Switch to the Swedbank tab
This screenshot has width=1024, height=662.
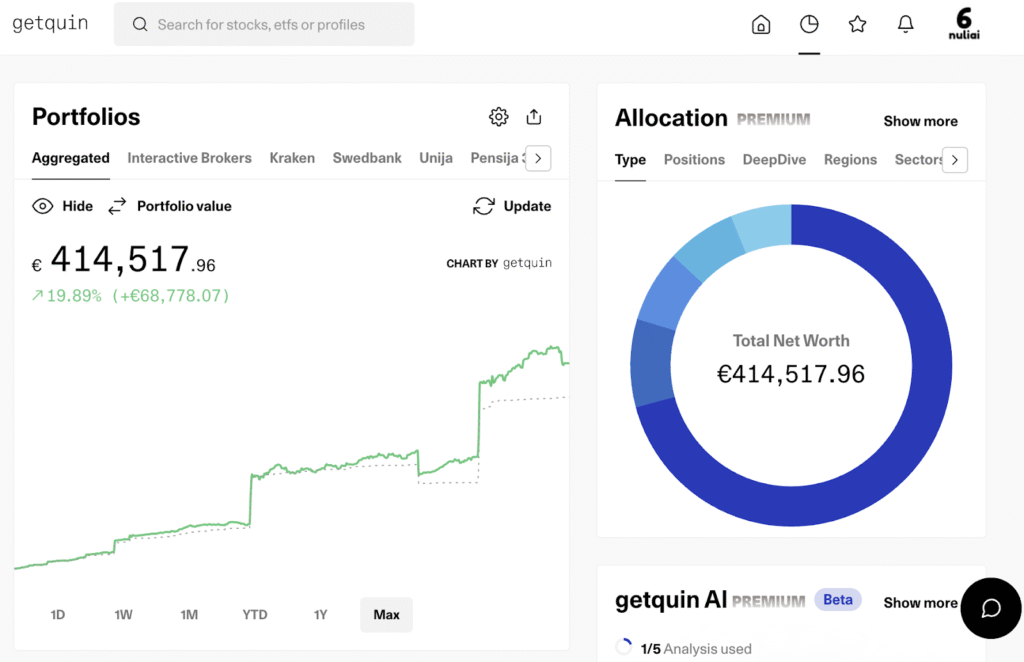pos(367,158)
